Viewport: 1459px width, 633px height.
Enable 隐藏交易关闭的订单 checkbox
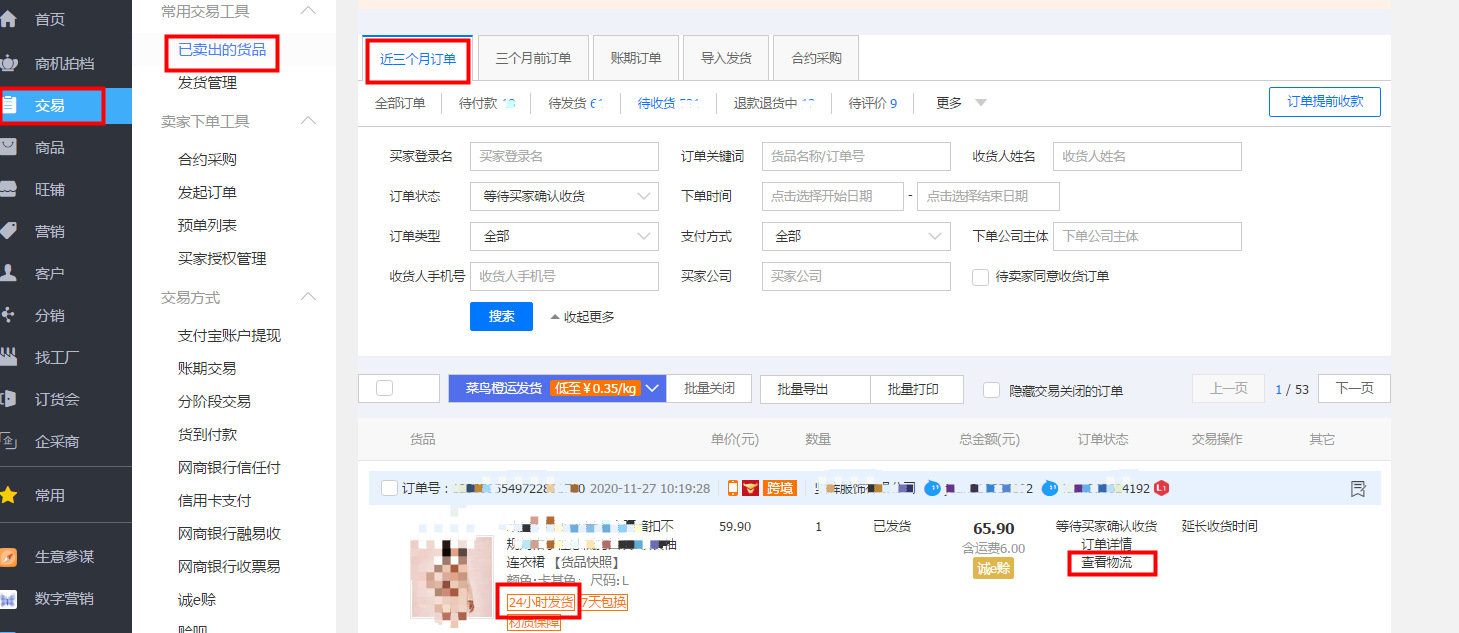pos(990,390)
